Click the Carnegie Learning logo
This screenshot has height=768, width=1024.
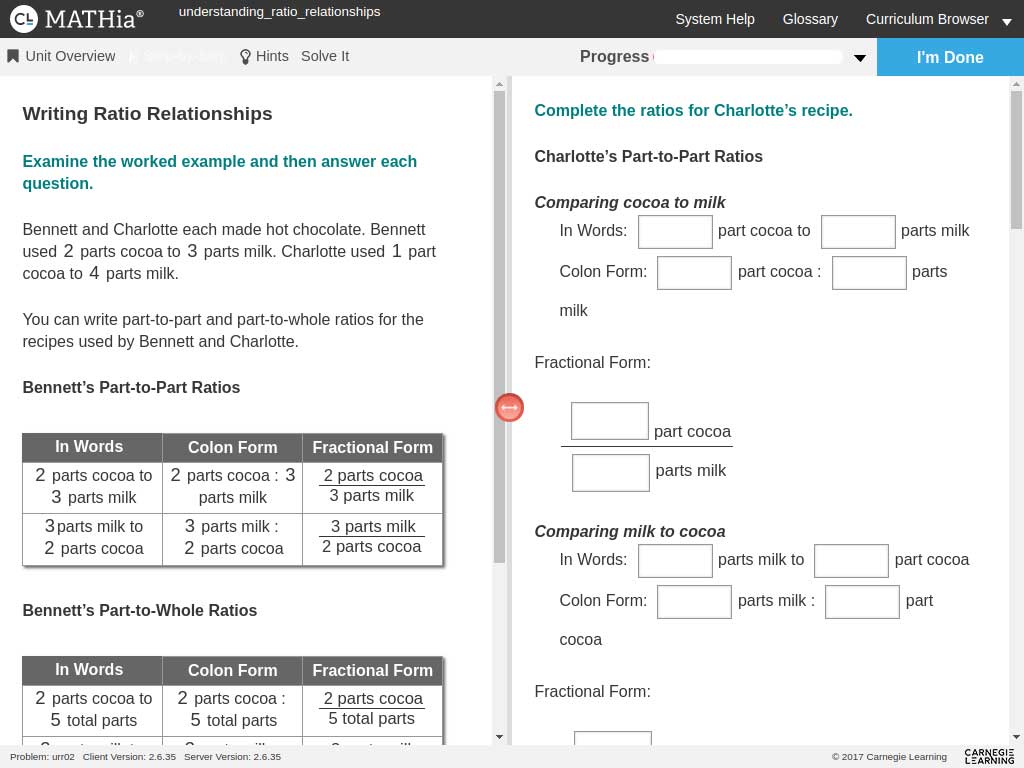pos(989,756)
